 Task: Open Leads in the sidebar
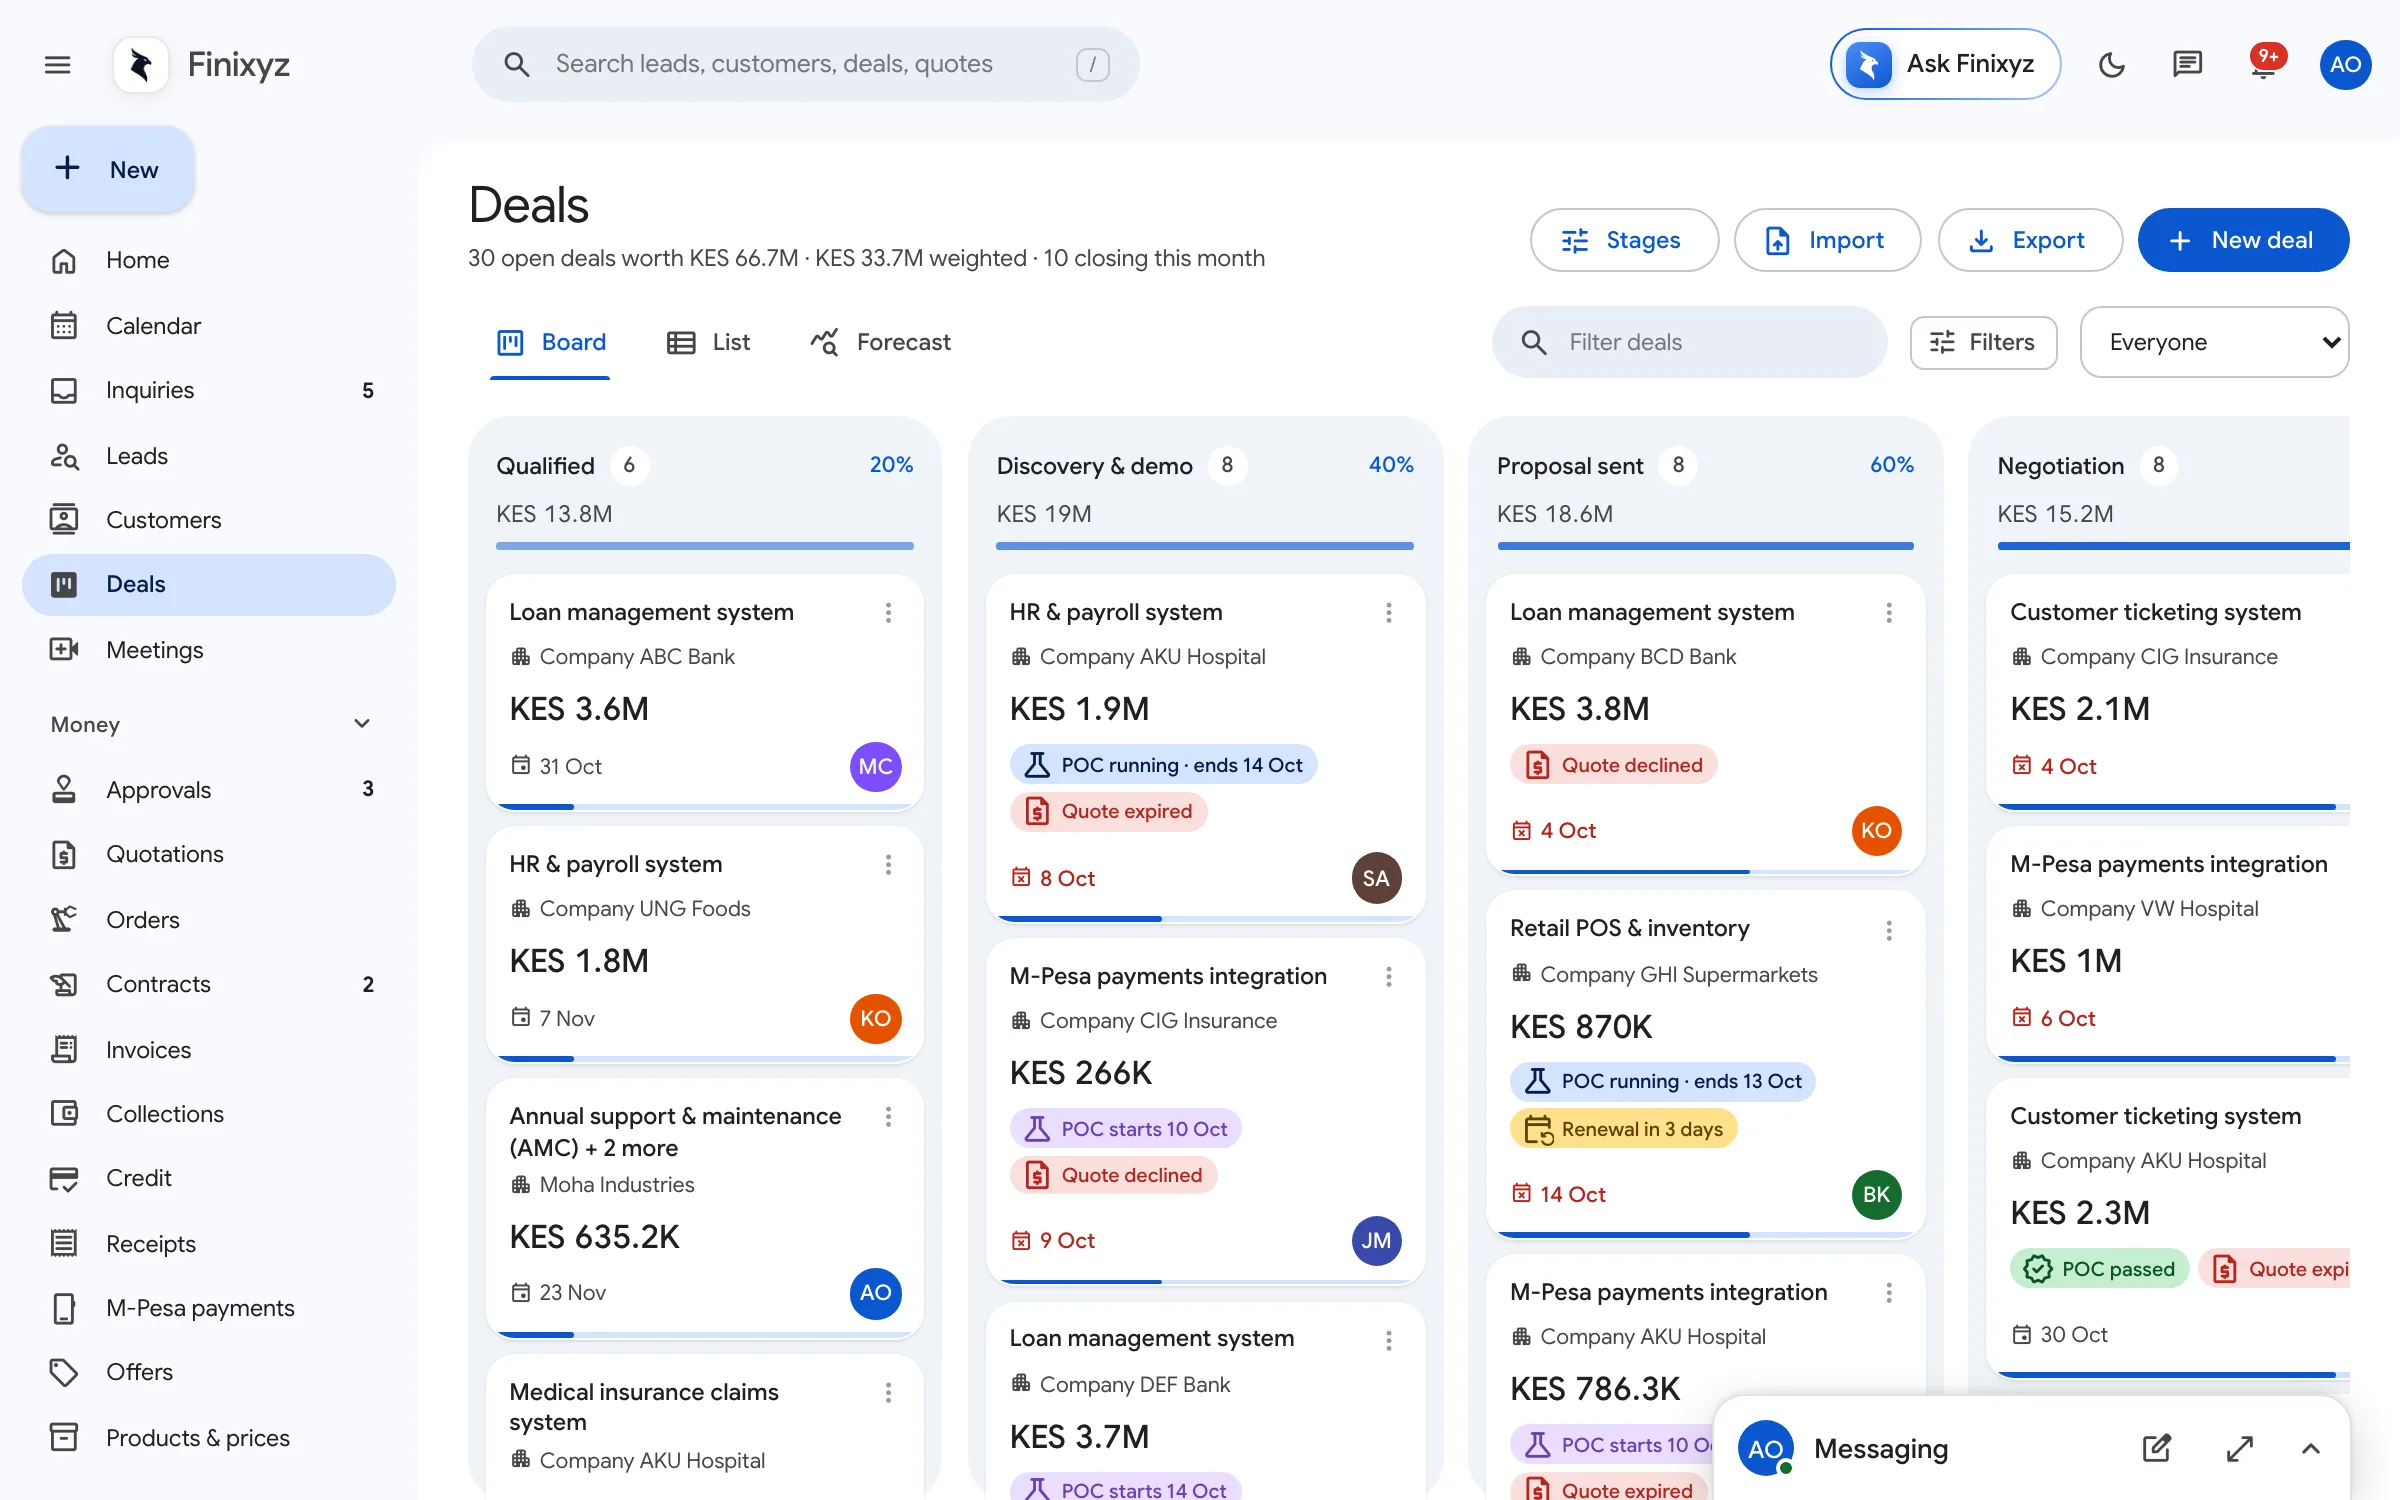tap(208, 456)
